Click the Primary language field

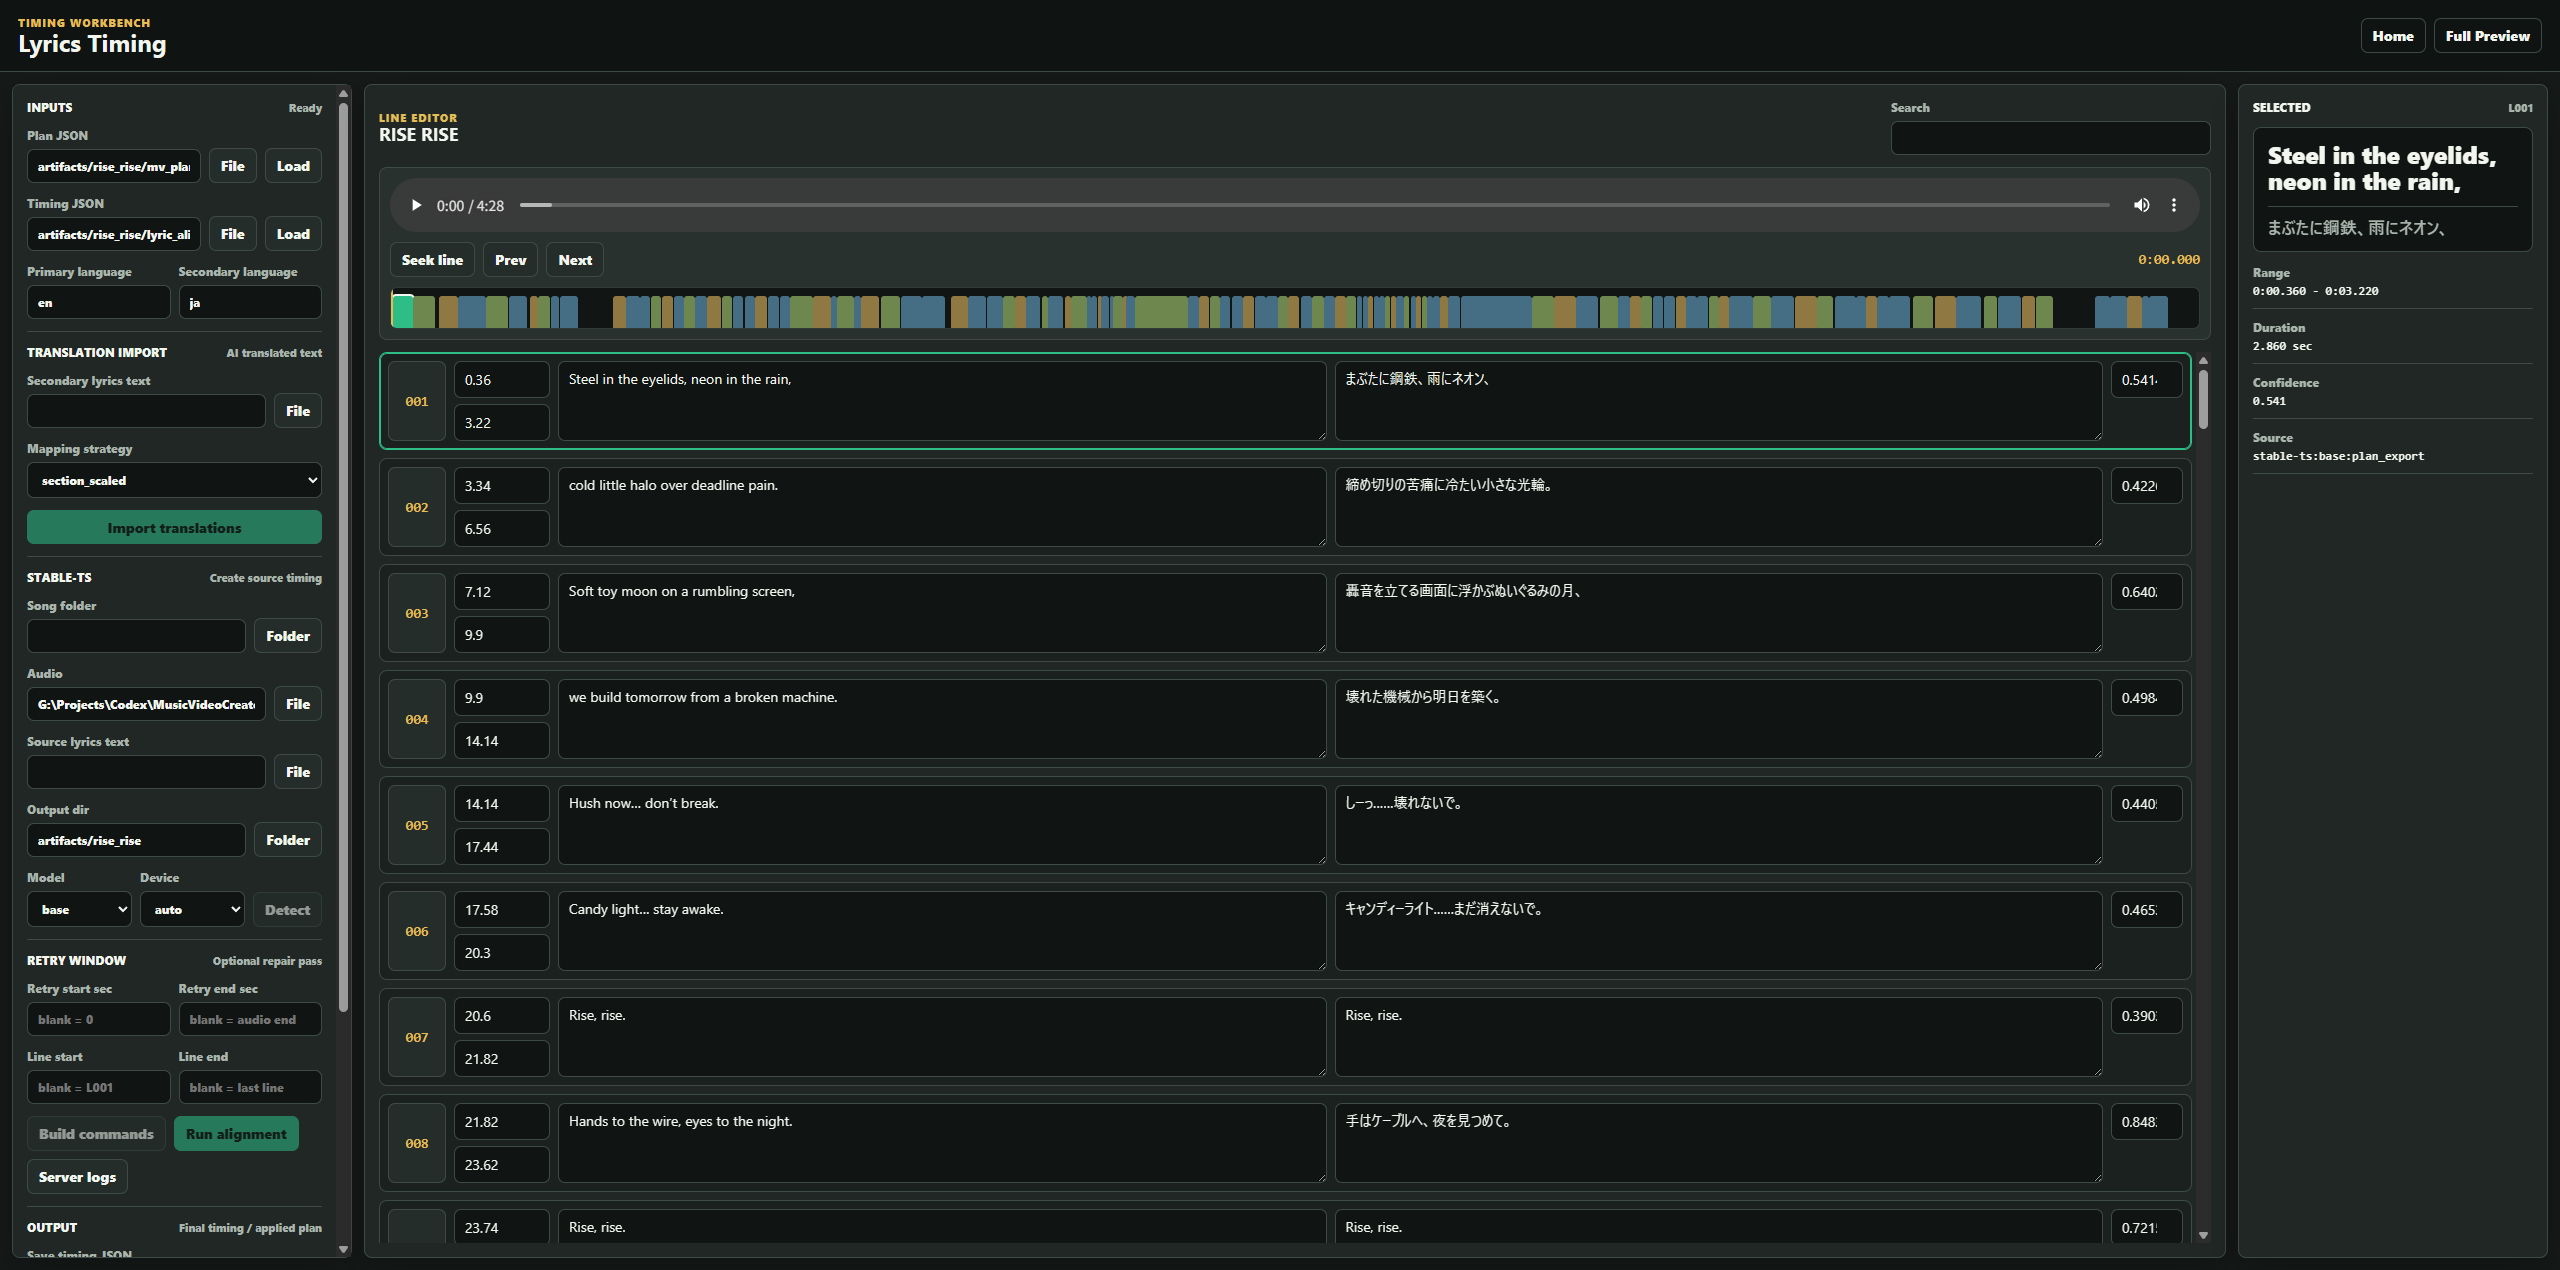click(x=98, y=302)
